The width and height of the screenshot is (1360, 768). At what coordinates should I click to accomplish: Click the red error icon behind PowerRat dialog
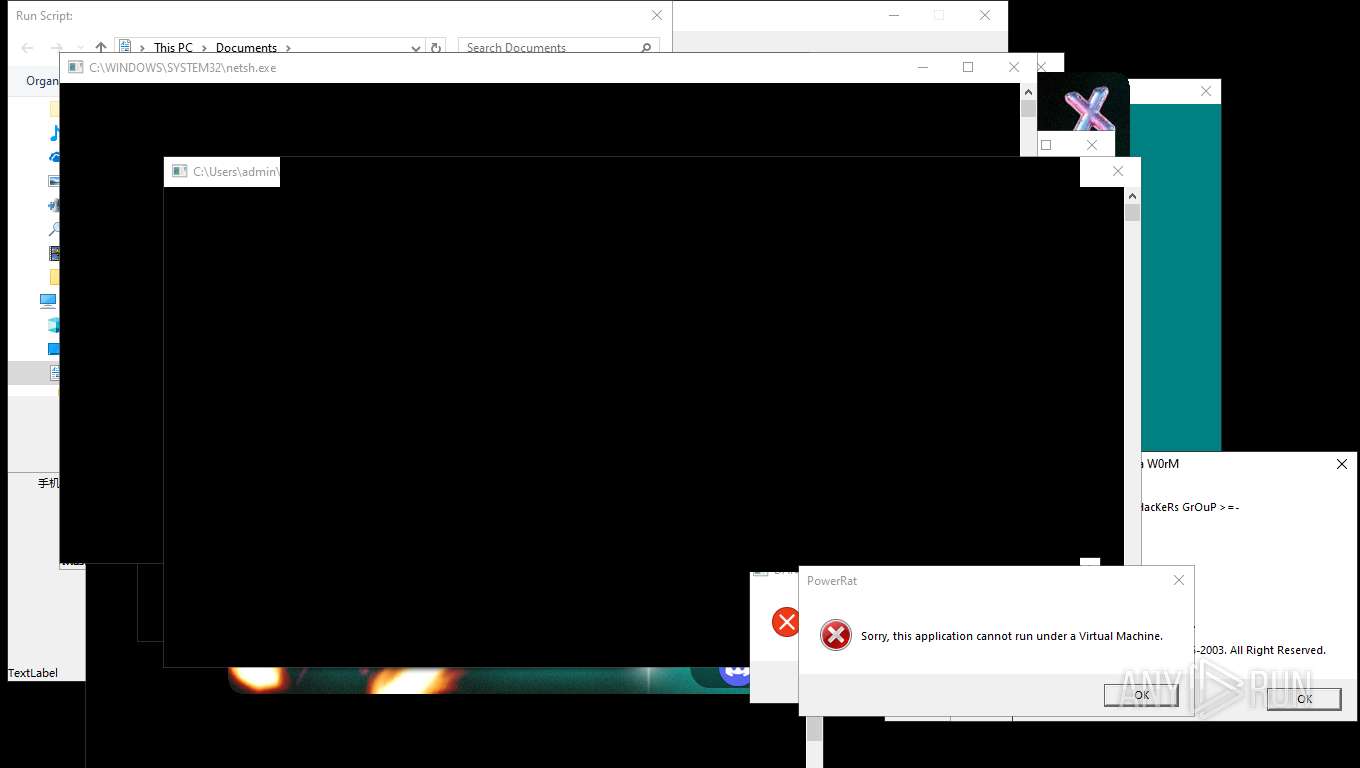click(786, 622)
